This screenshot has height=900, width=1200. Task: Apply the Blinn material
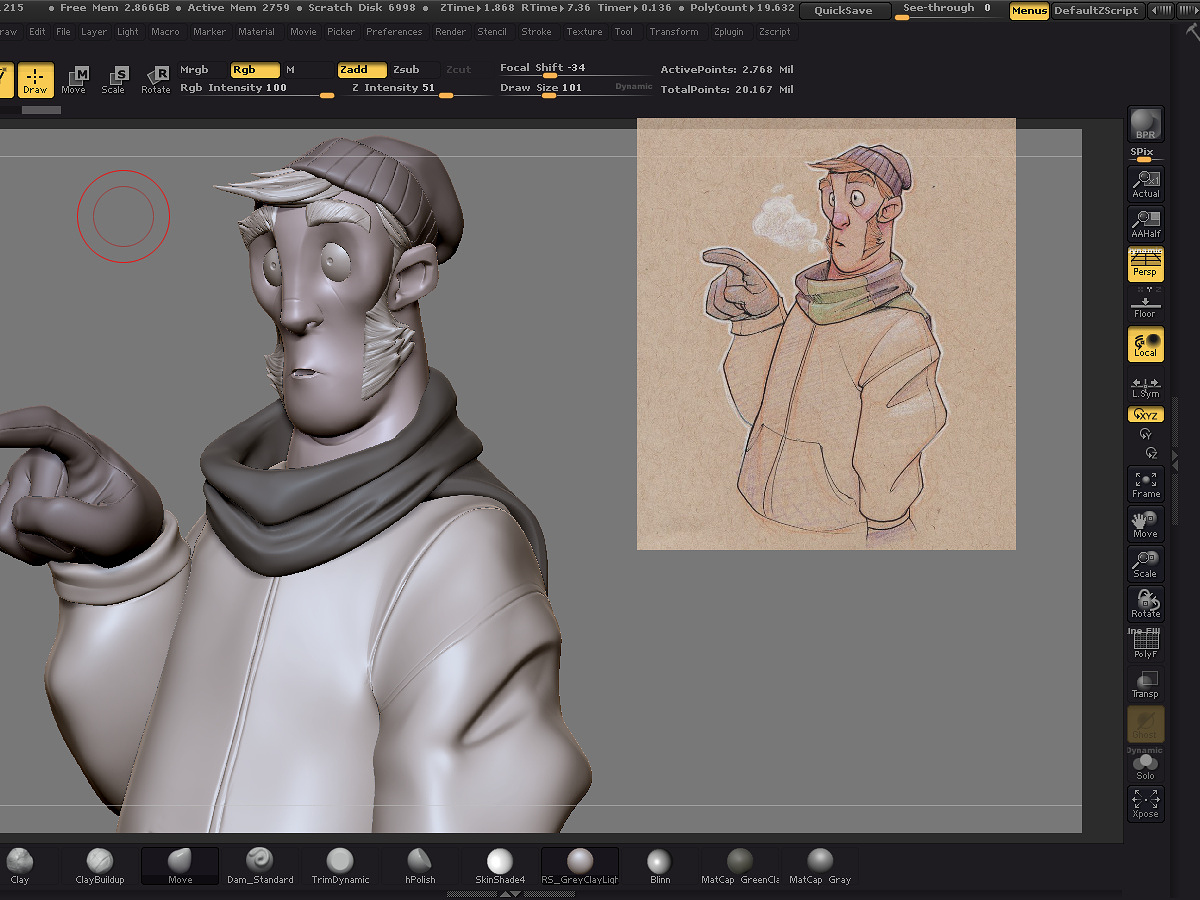tap(660, 866)
